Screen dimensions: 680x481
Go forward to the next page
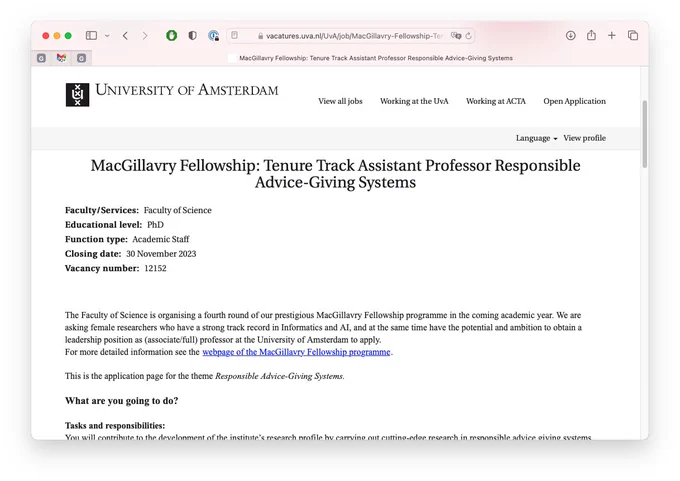[x=145, y=36]
